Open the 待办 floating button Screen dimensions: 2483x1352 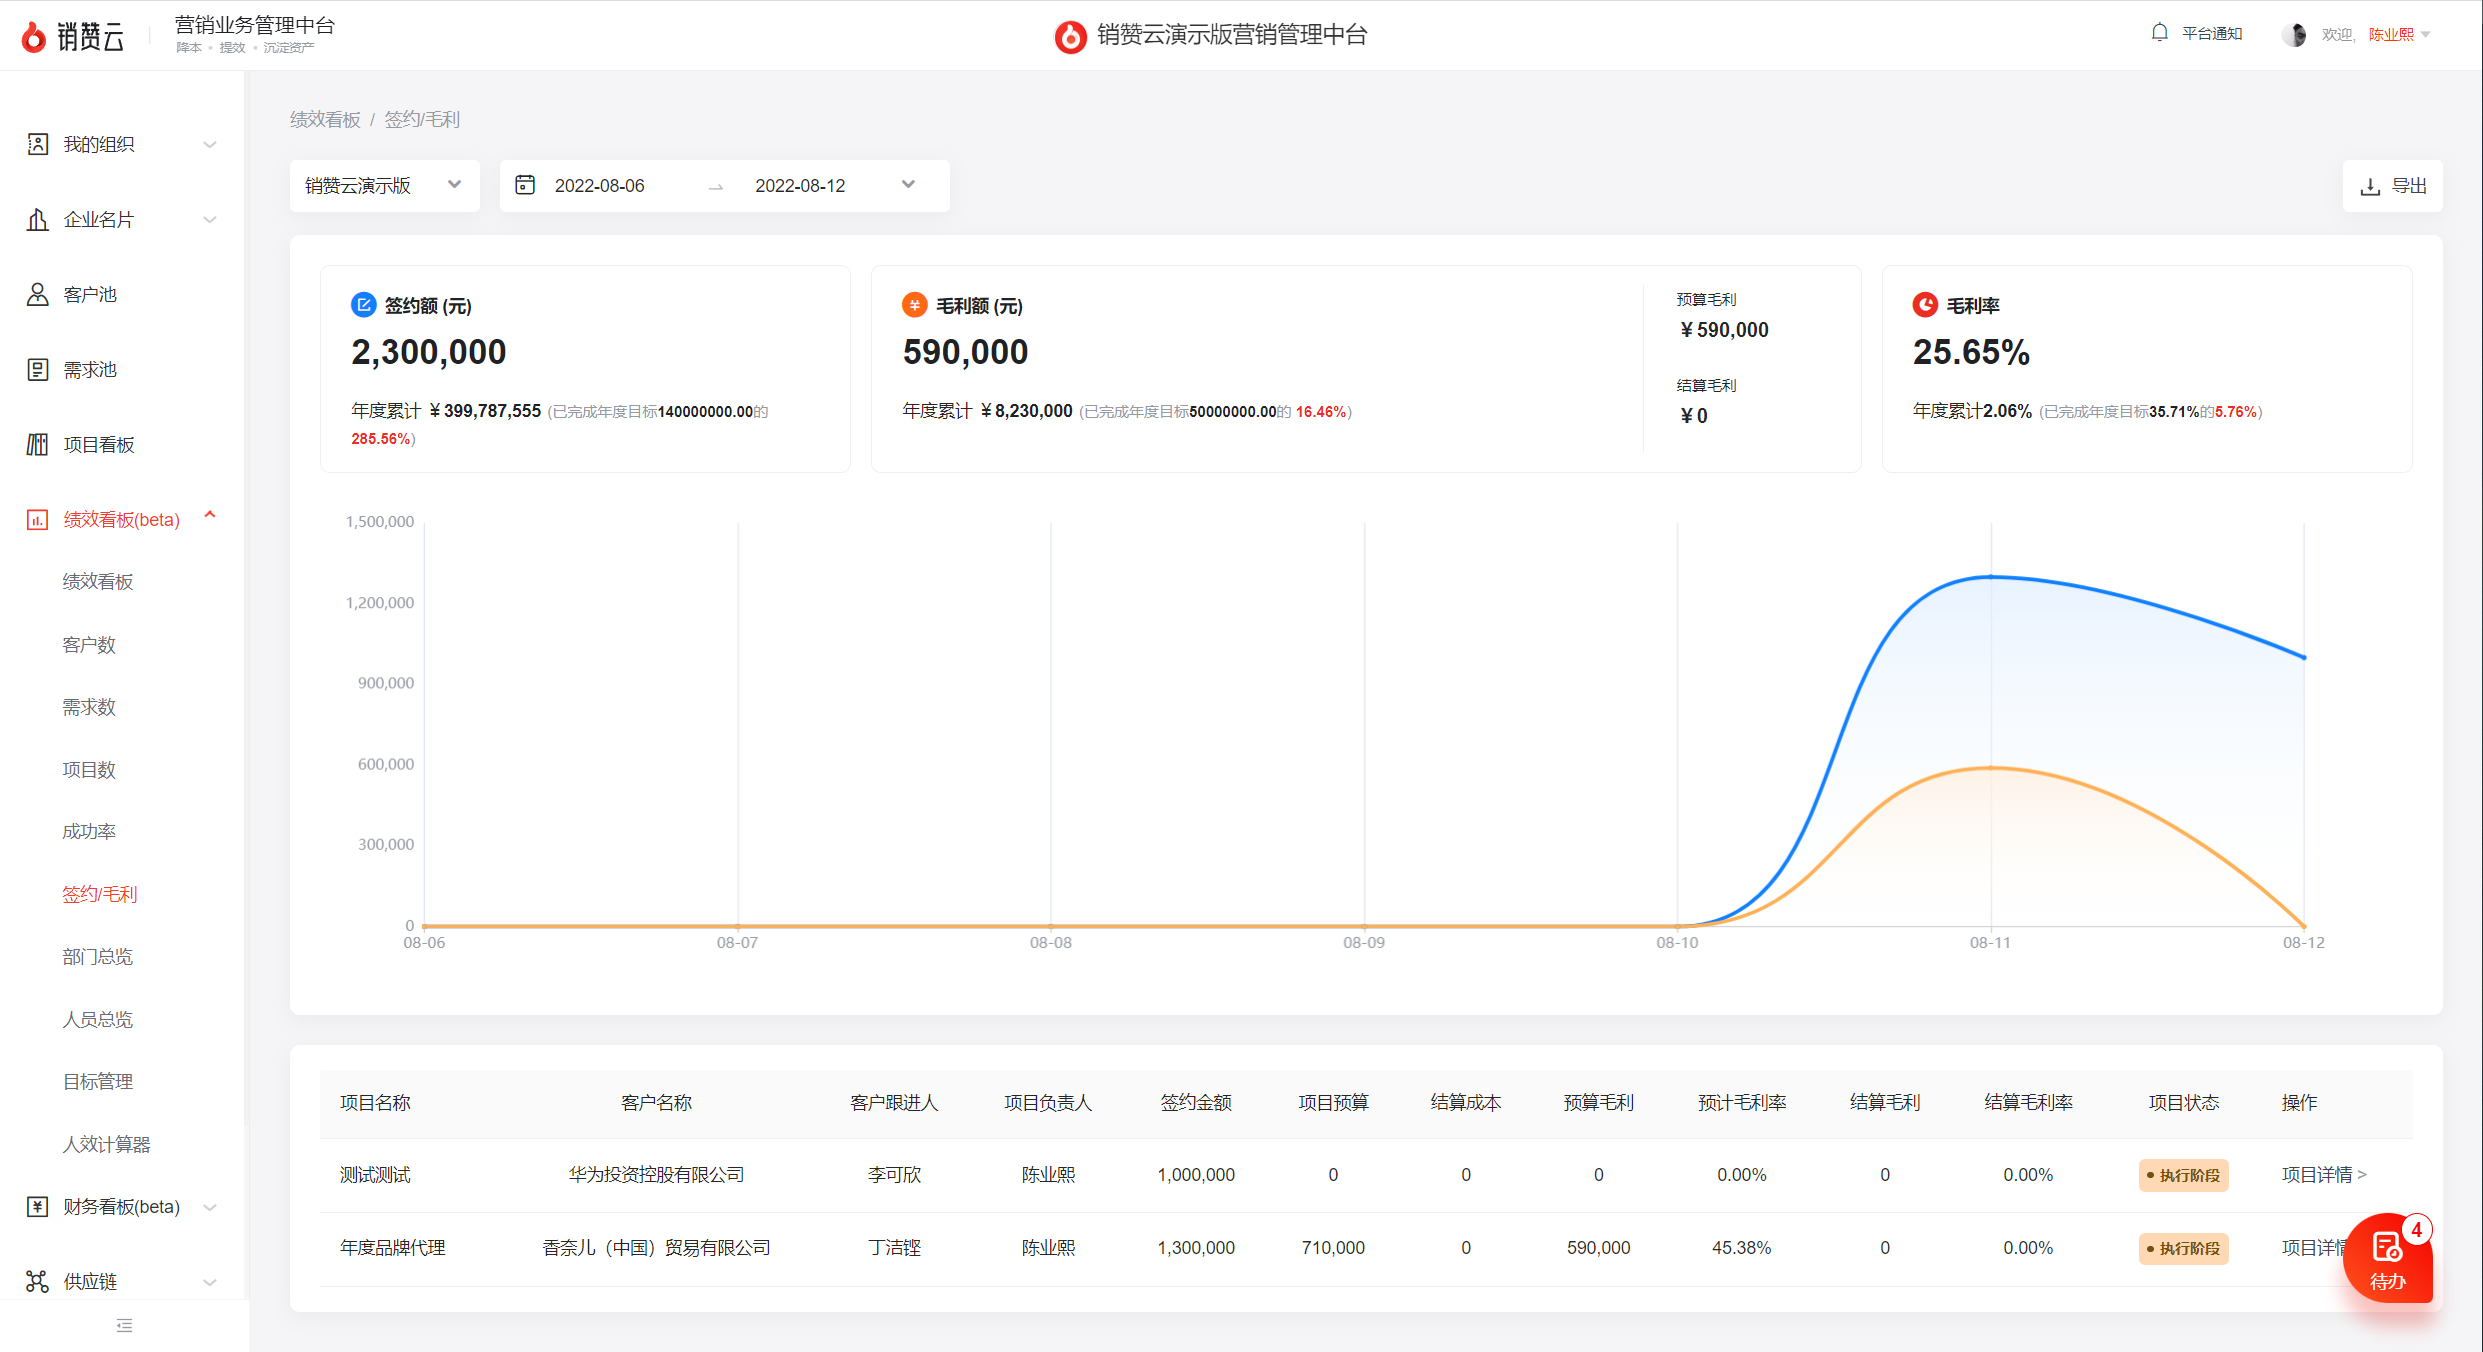coord(2388,1258)
